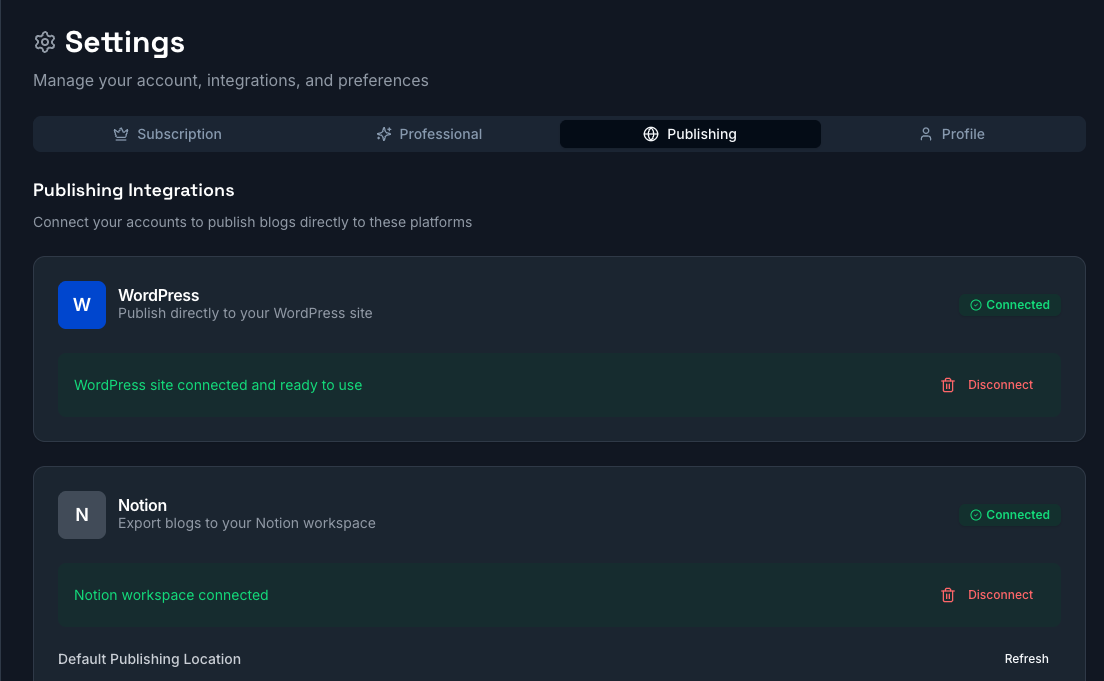Go to the Profile tab

click(x=952, y=134)
